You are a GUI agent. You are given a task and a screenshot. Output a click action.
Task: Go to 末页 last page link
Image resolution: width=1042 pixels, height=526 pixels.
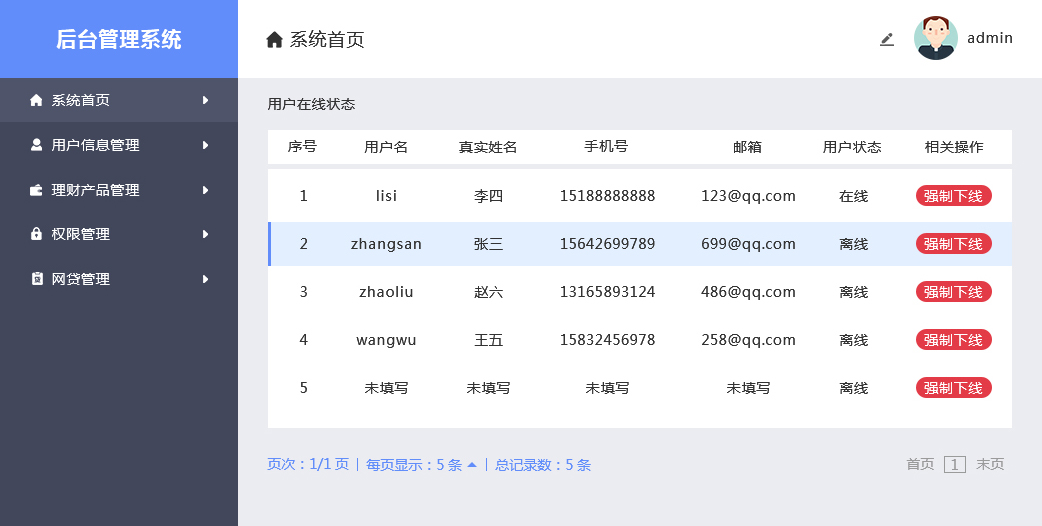pos(990,464)
